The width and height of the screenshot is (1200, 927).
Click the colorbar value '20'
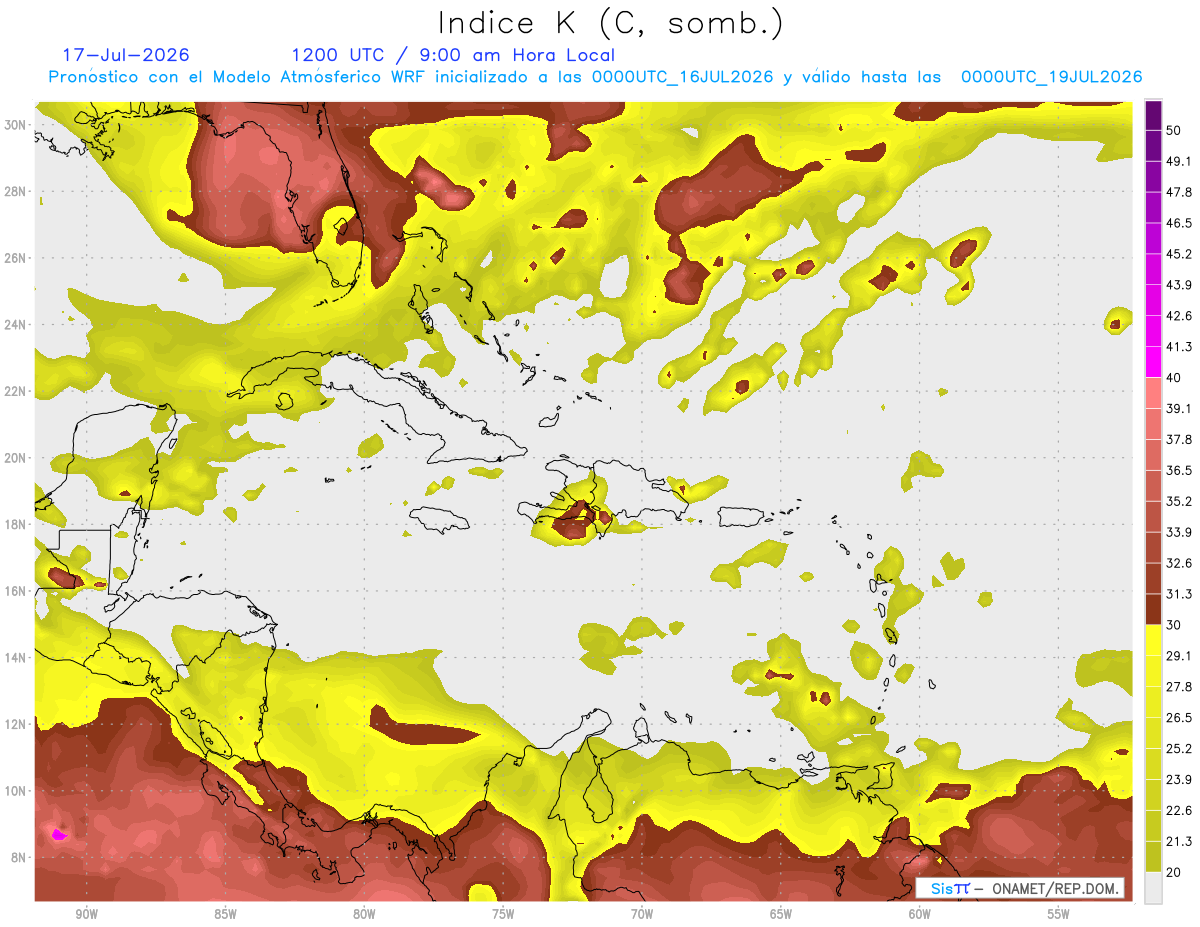tap(1174, 873)
